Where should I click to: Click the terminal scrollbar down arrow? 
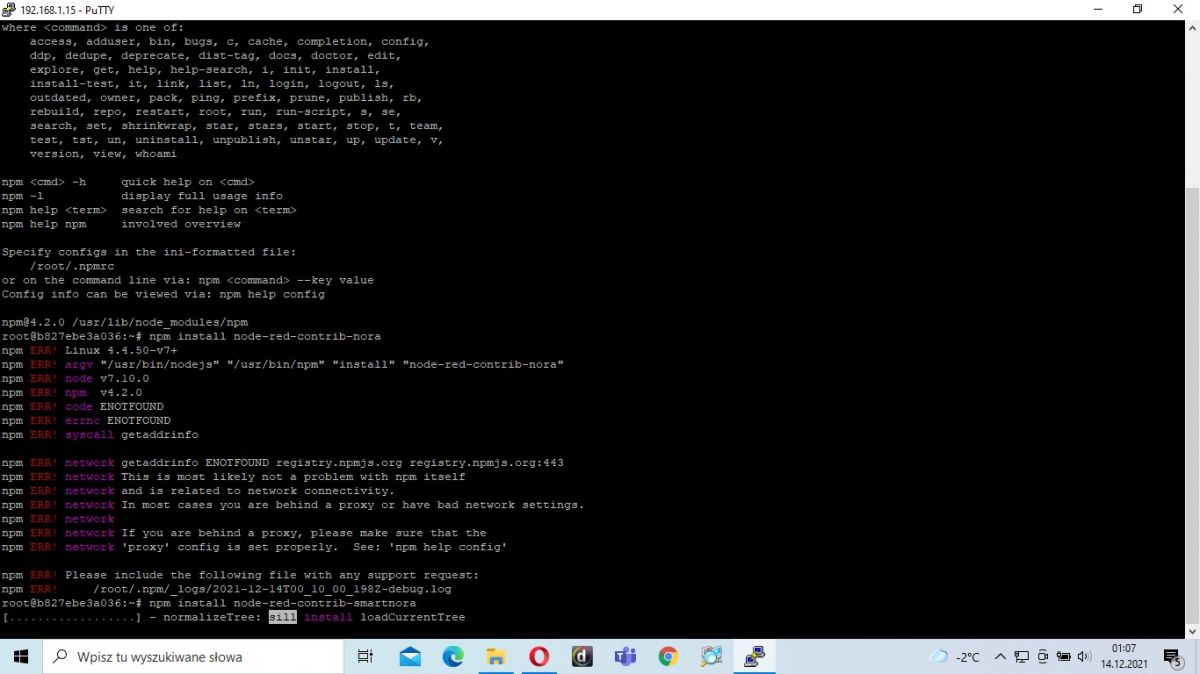tap(1192, 631)
